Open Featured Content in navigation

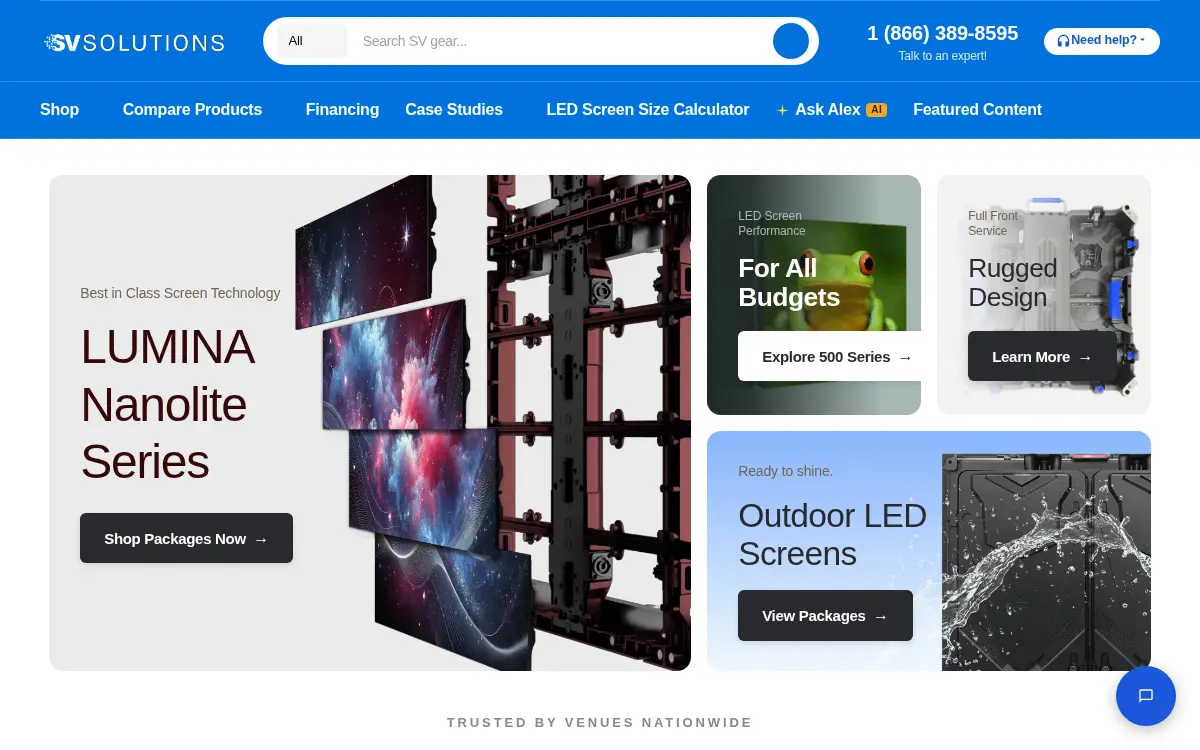coord(977,110)
